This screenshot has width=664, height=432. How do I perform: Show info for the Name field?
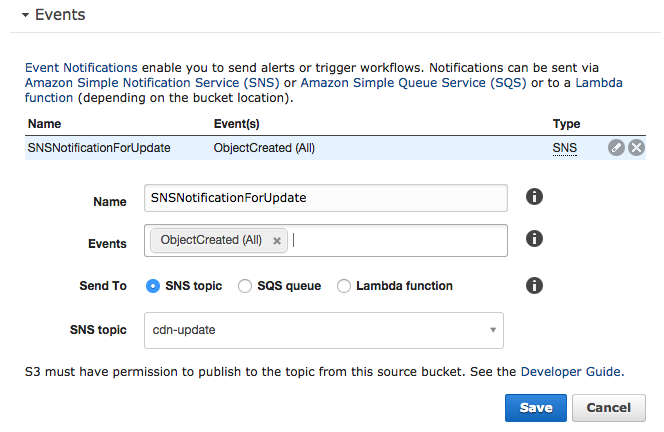[x=534, y=197]
